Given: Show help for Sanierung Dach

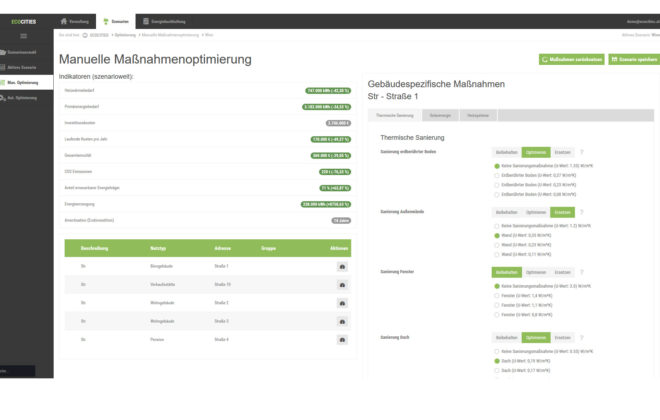Looking at the screenshot, I should pyautogui.click(x=582, y=338).
